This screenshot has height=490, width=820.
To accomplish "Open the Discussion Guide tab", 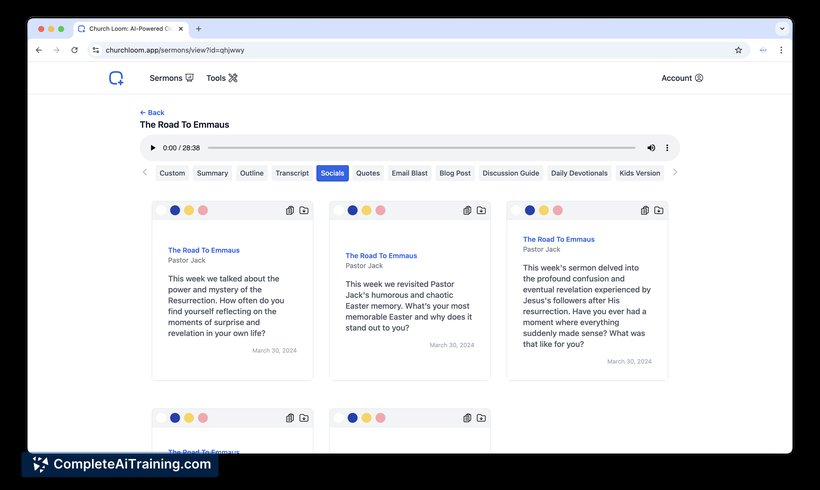I will pyautogui.click(x=510, y=173).
